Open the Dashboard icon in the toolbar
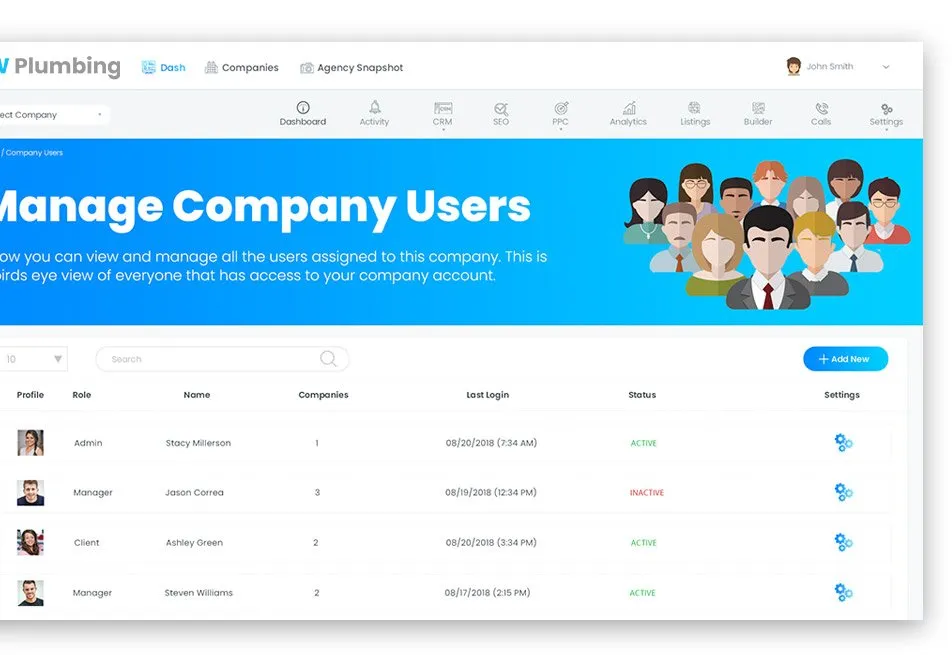The width and height of the screenshot is (952, 655). 303,108
